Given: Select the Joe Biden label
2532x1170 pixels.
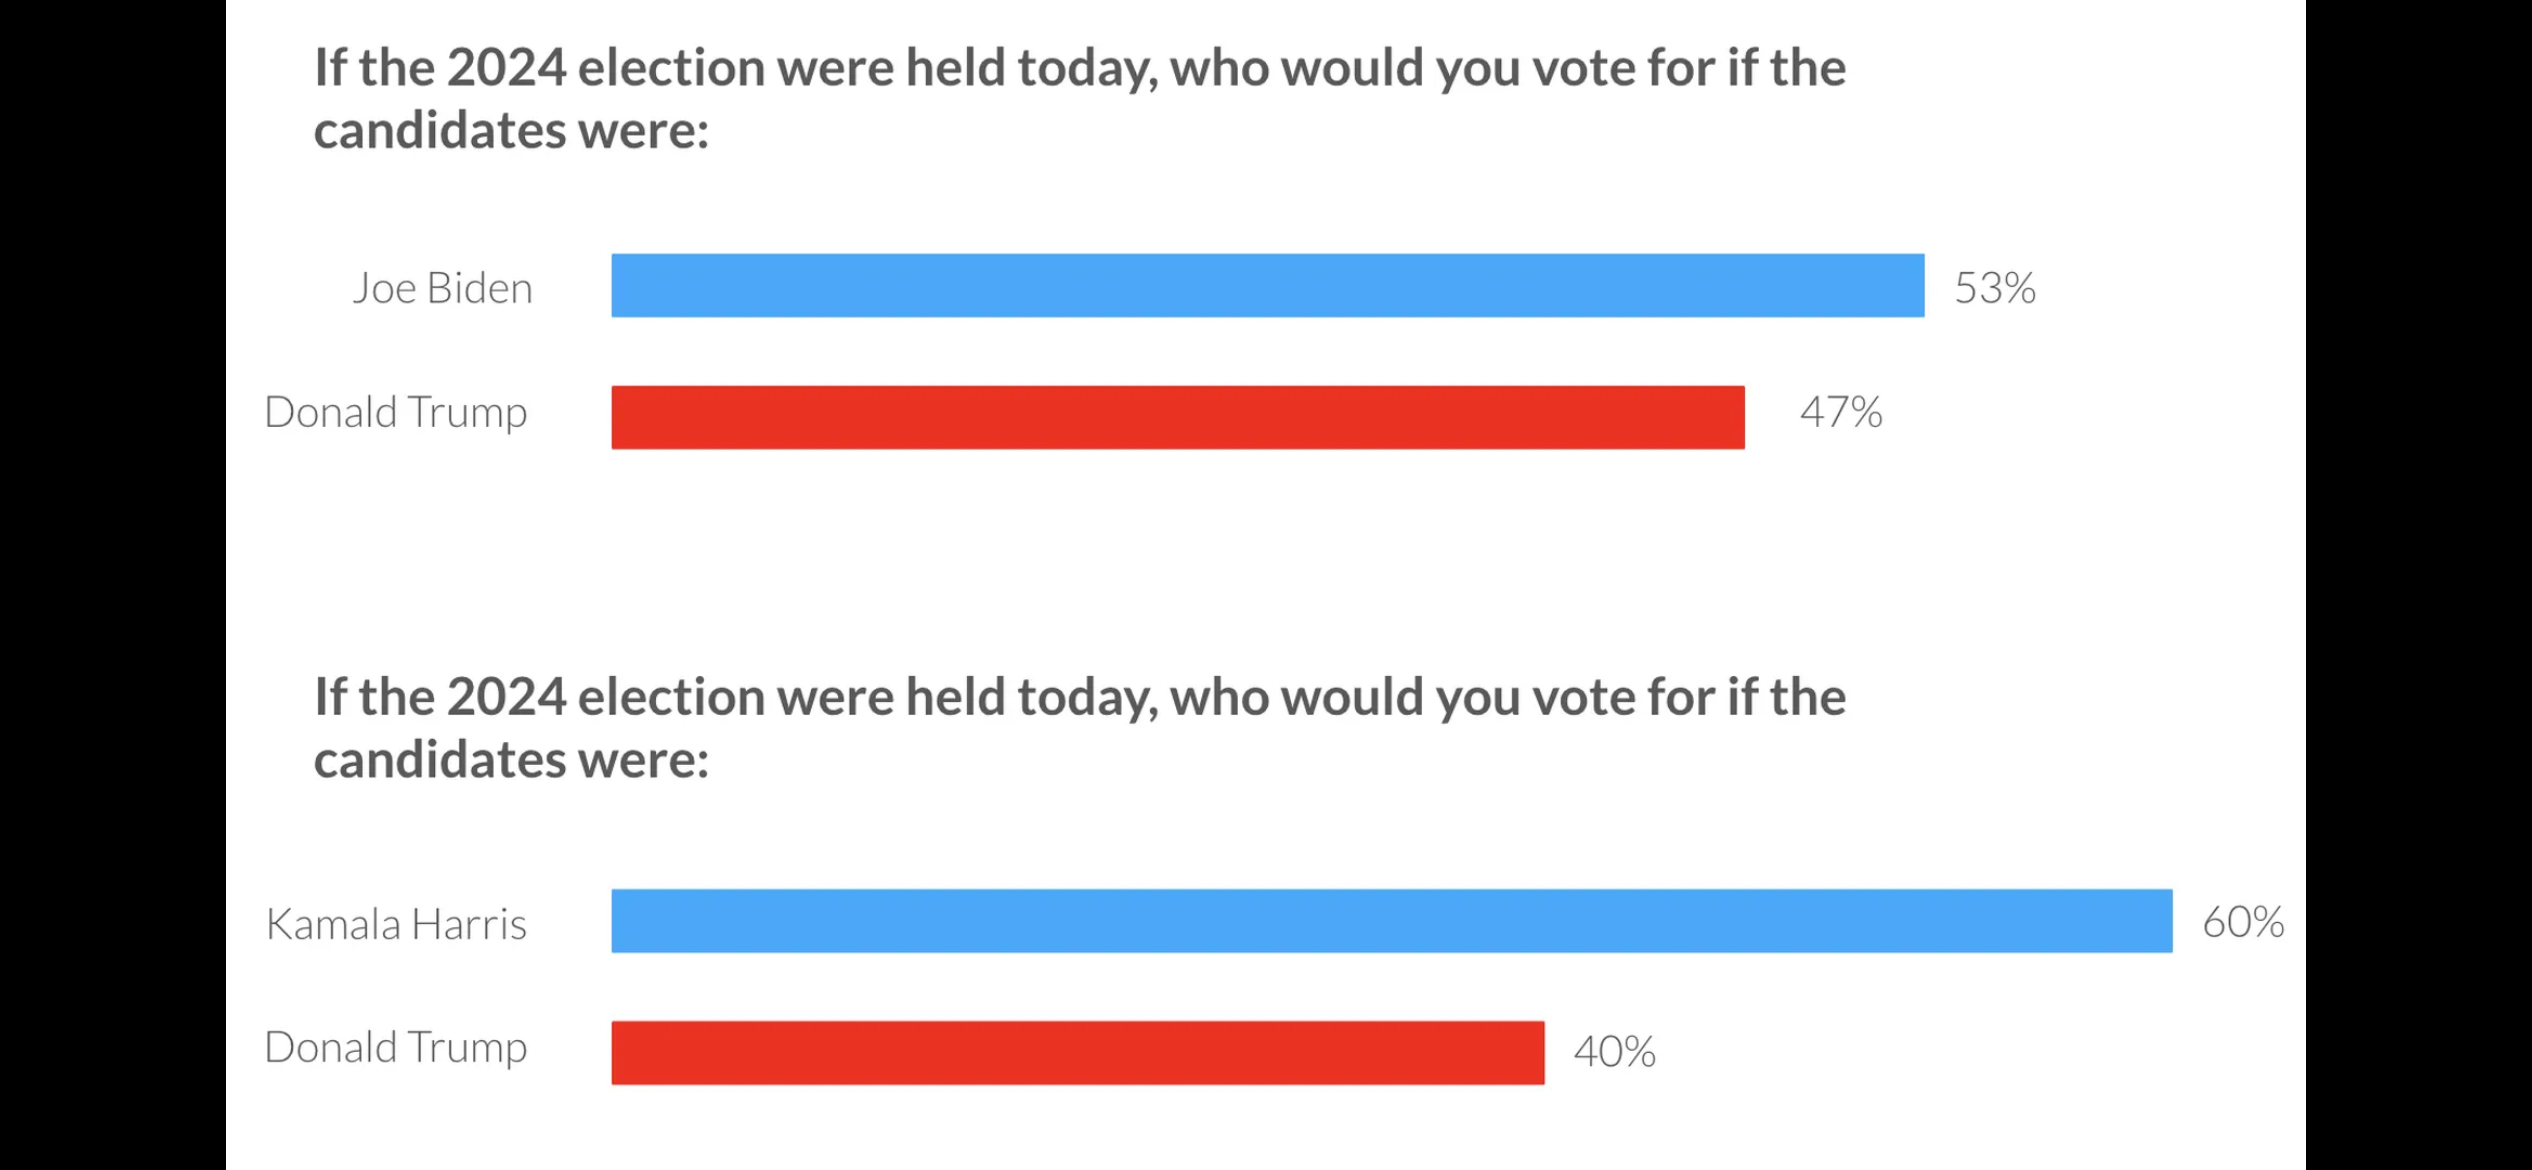Looking at the screenshot, I should pyautogui.click(x=442, y=288).
